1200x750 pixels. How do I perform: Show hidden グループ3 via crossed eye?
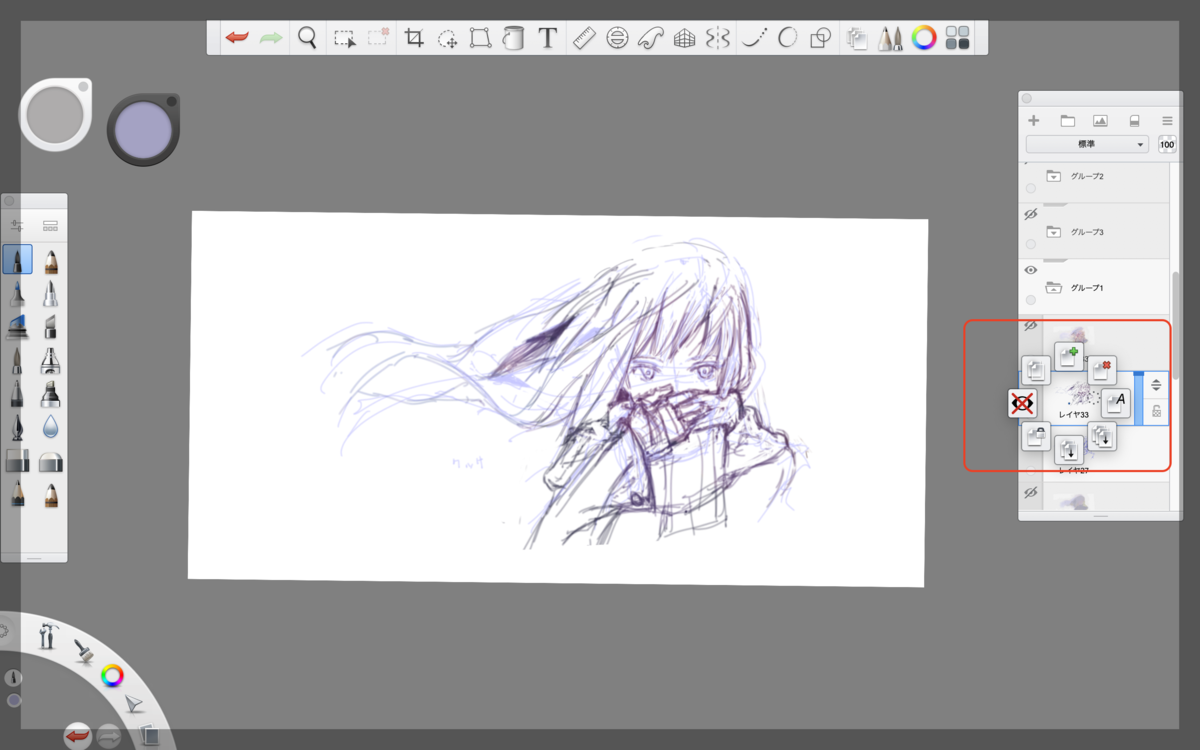pos(1031,215)
